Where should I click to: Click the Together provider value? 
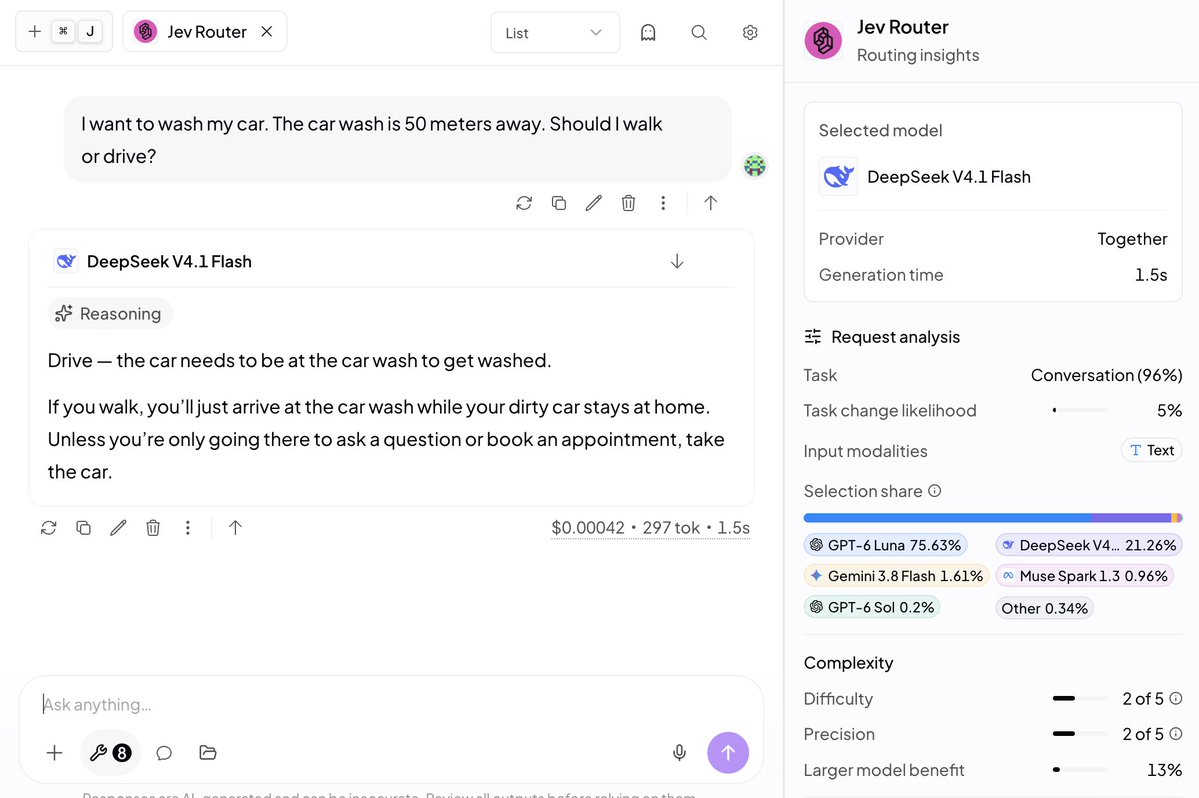pos(1132,238)
